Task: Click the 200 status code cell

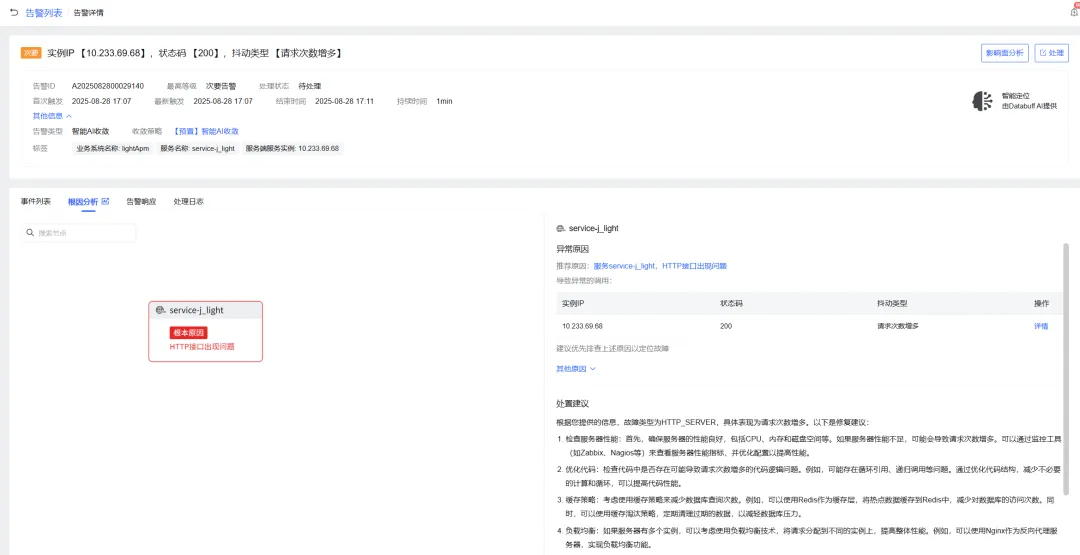Action: (726, 326)
